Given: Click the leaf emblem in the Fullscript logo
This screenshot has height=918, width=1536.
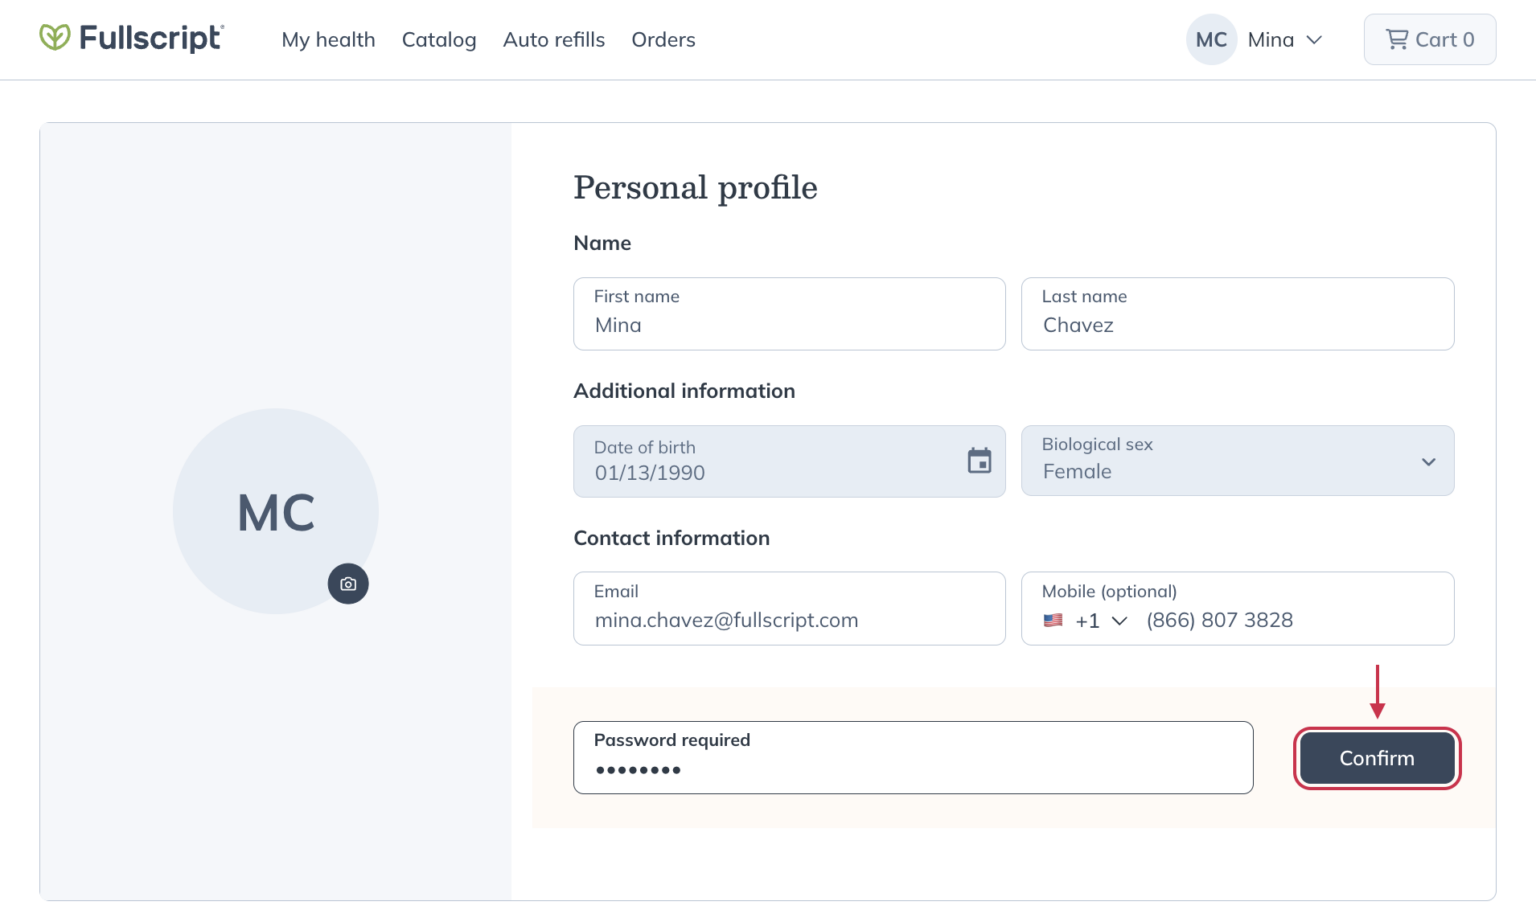Looking at the screenshot, I should click(x=56, y=37).
